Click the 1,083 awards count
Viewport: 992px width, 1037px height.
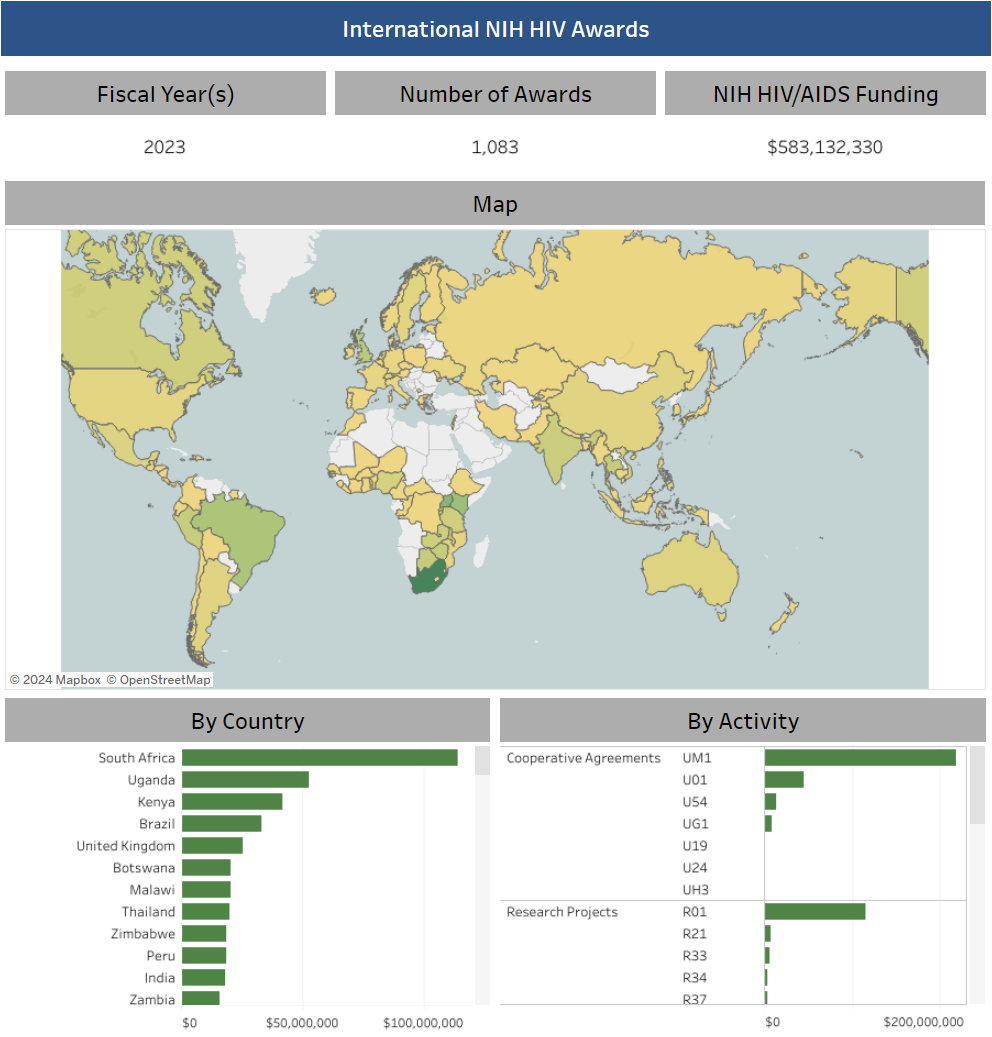[495, 147]
